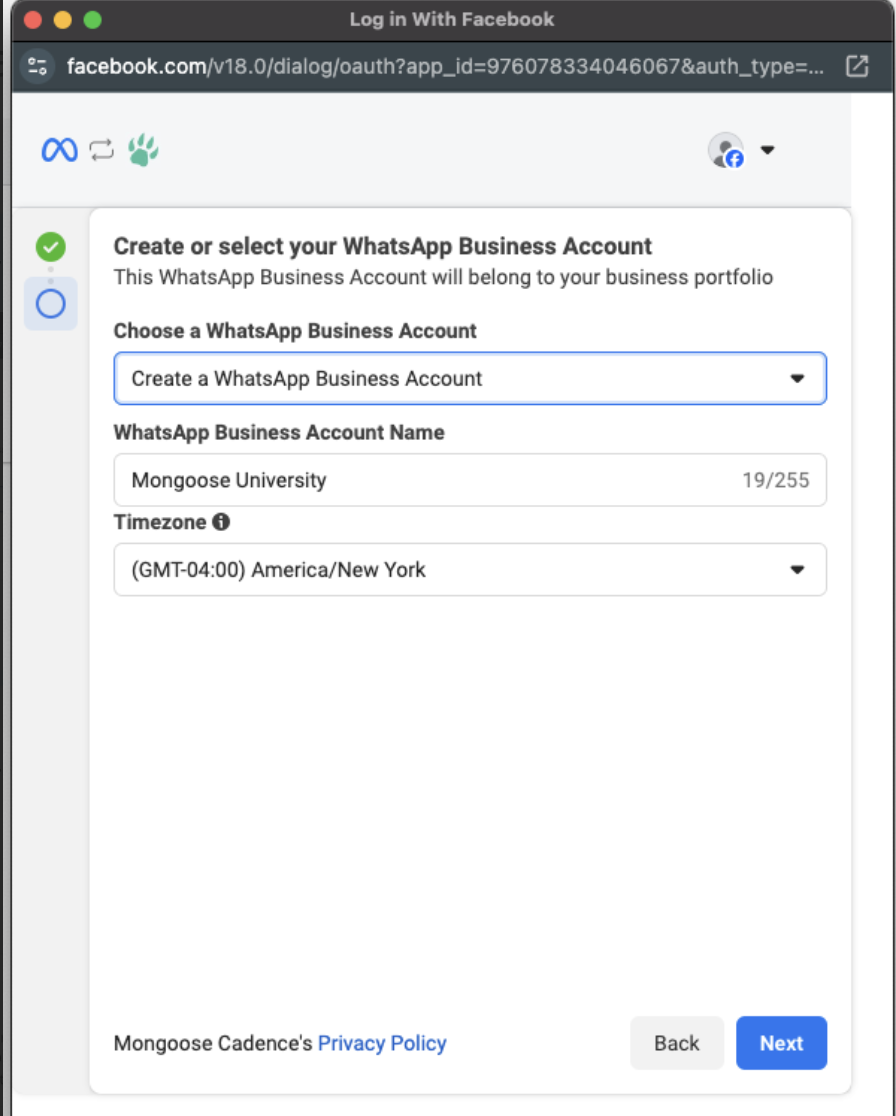Open Mongoose Cadence's Privacy Policy link

pyautogui.click(x=382, y=1043)
